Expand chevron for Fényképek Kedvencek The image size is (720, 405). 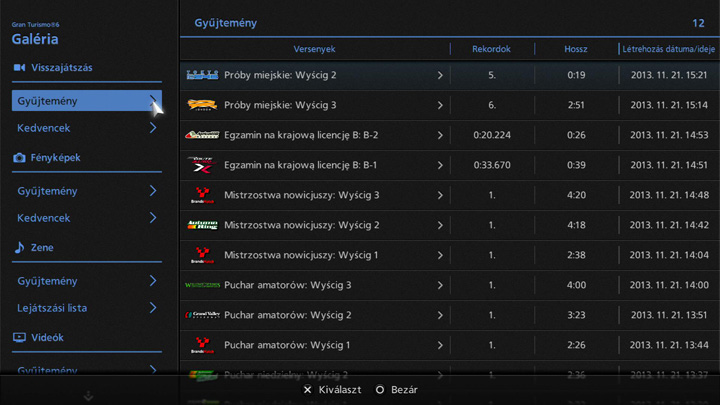[153, 218]
